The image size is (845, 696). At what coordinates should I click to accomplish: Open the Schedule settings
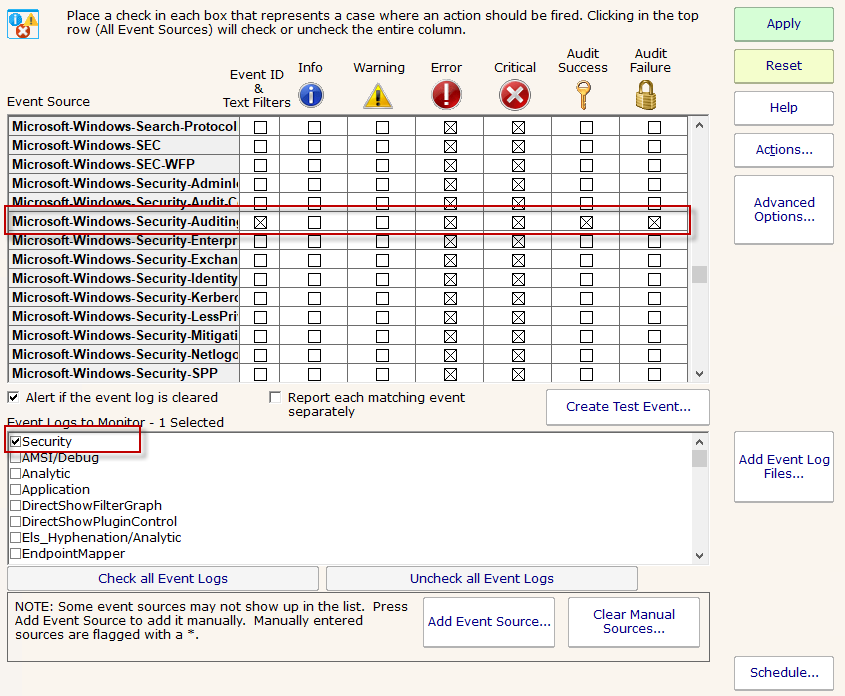pos(784,673)
